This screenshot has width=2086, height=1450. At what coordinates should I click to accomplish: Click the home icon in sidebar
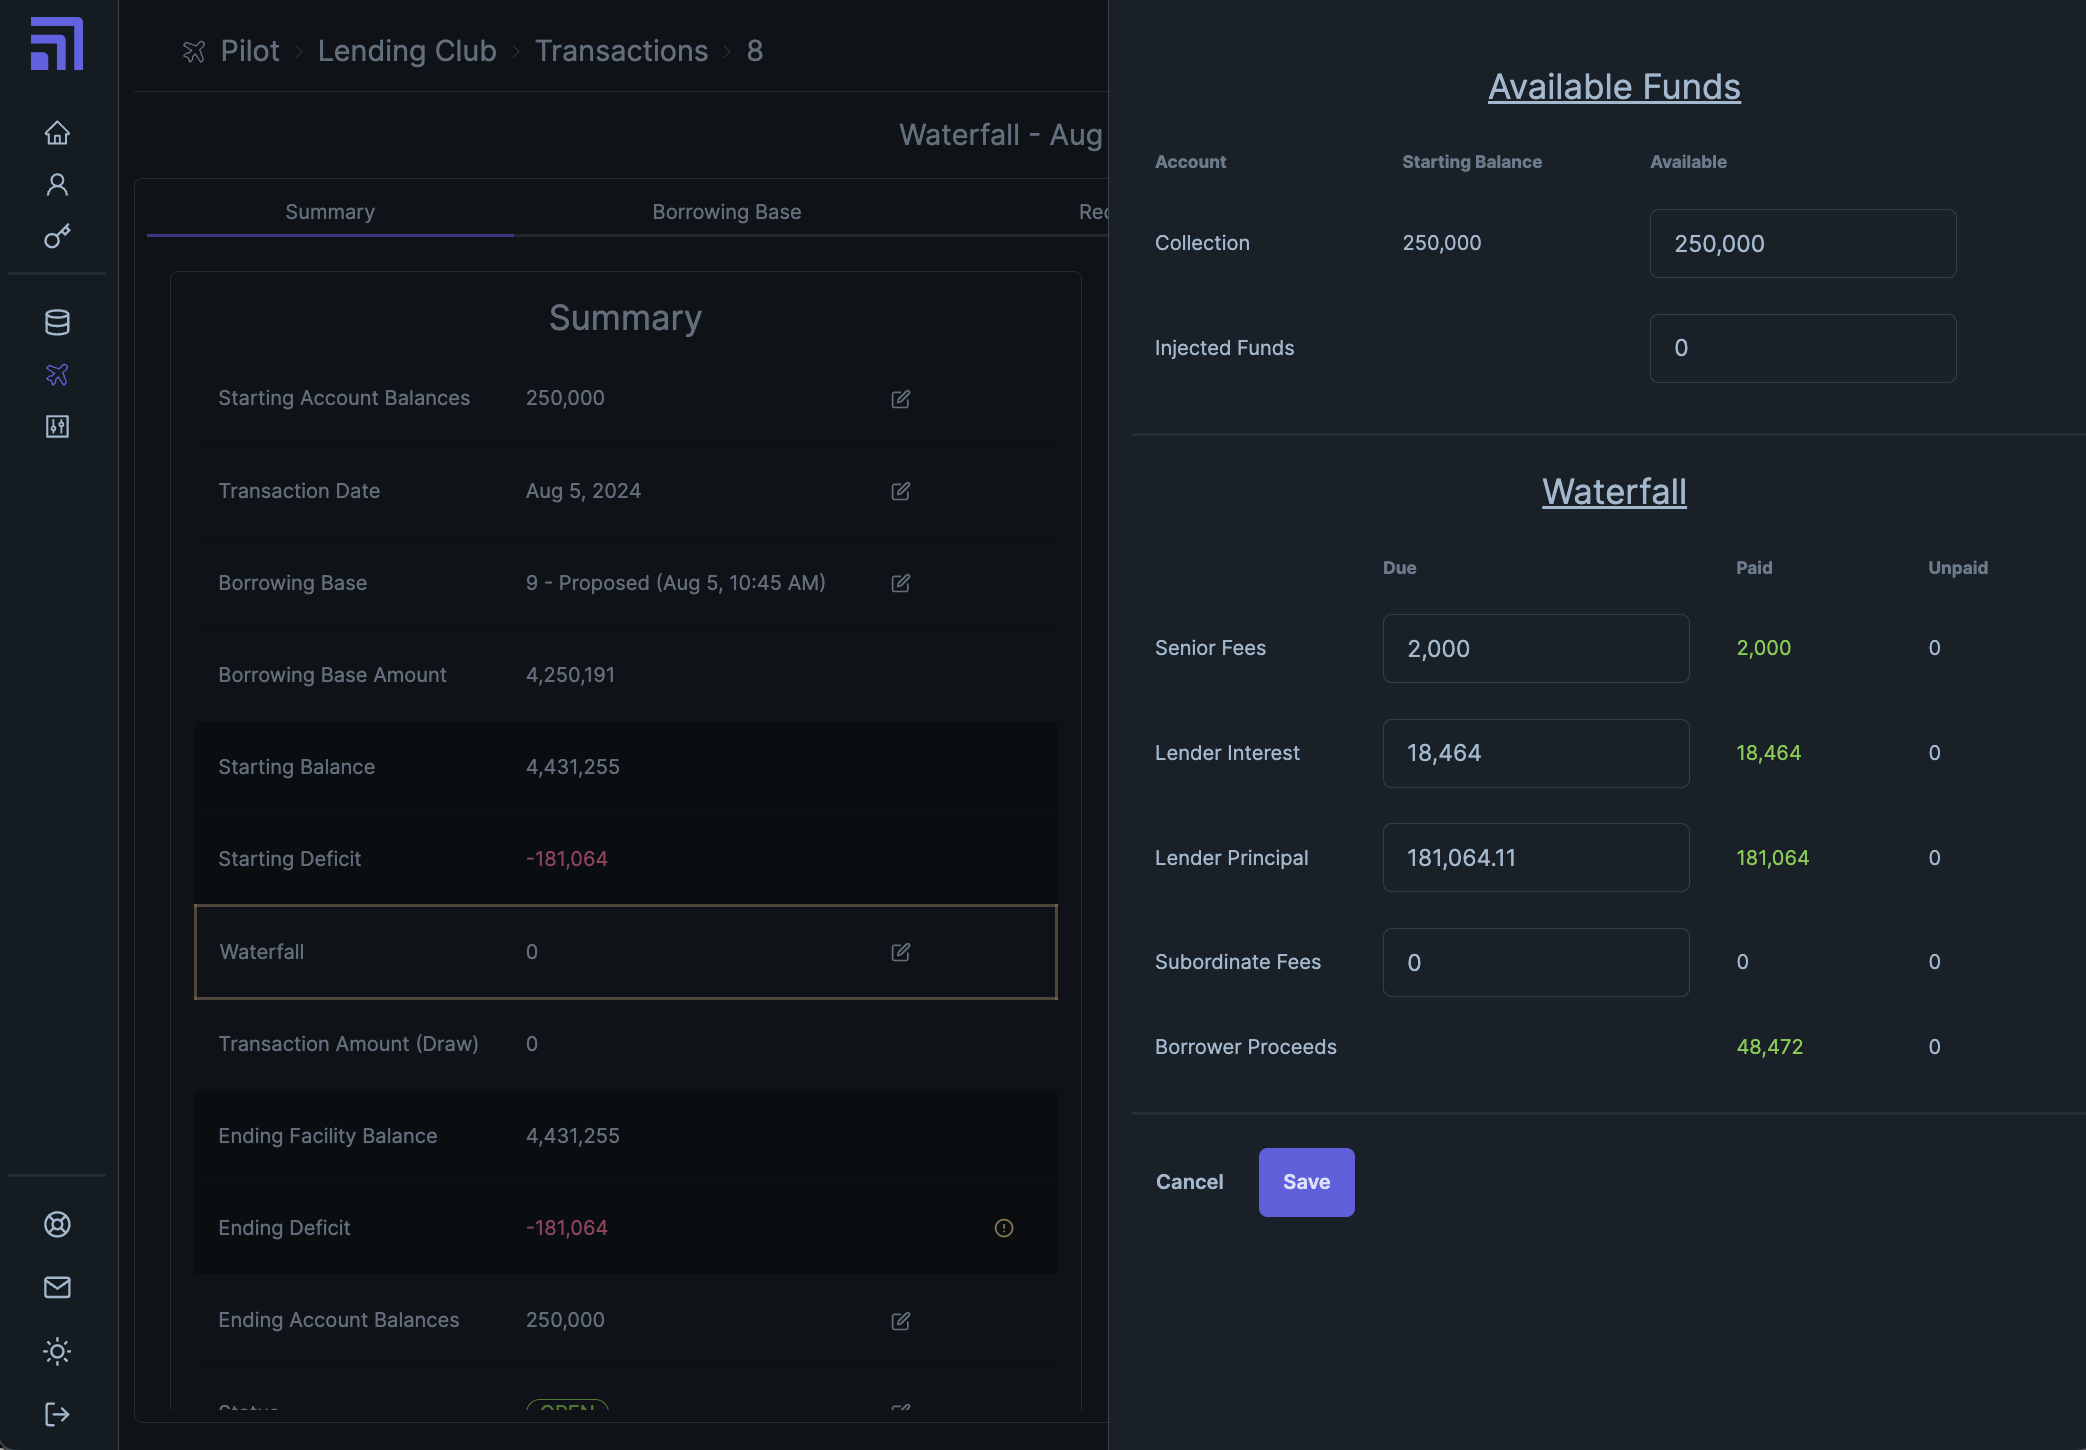point(57,132)
